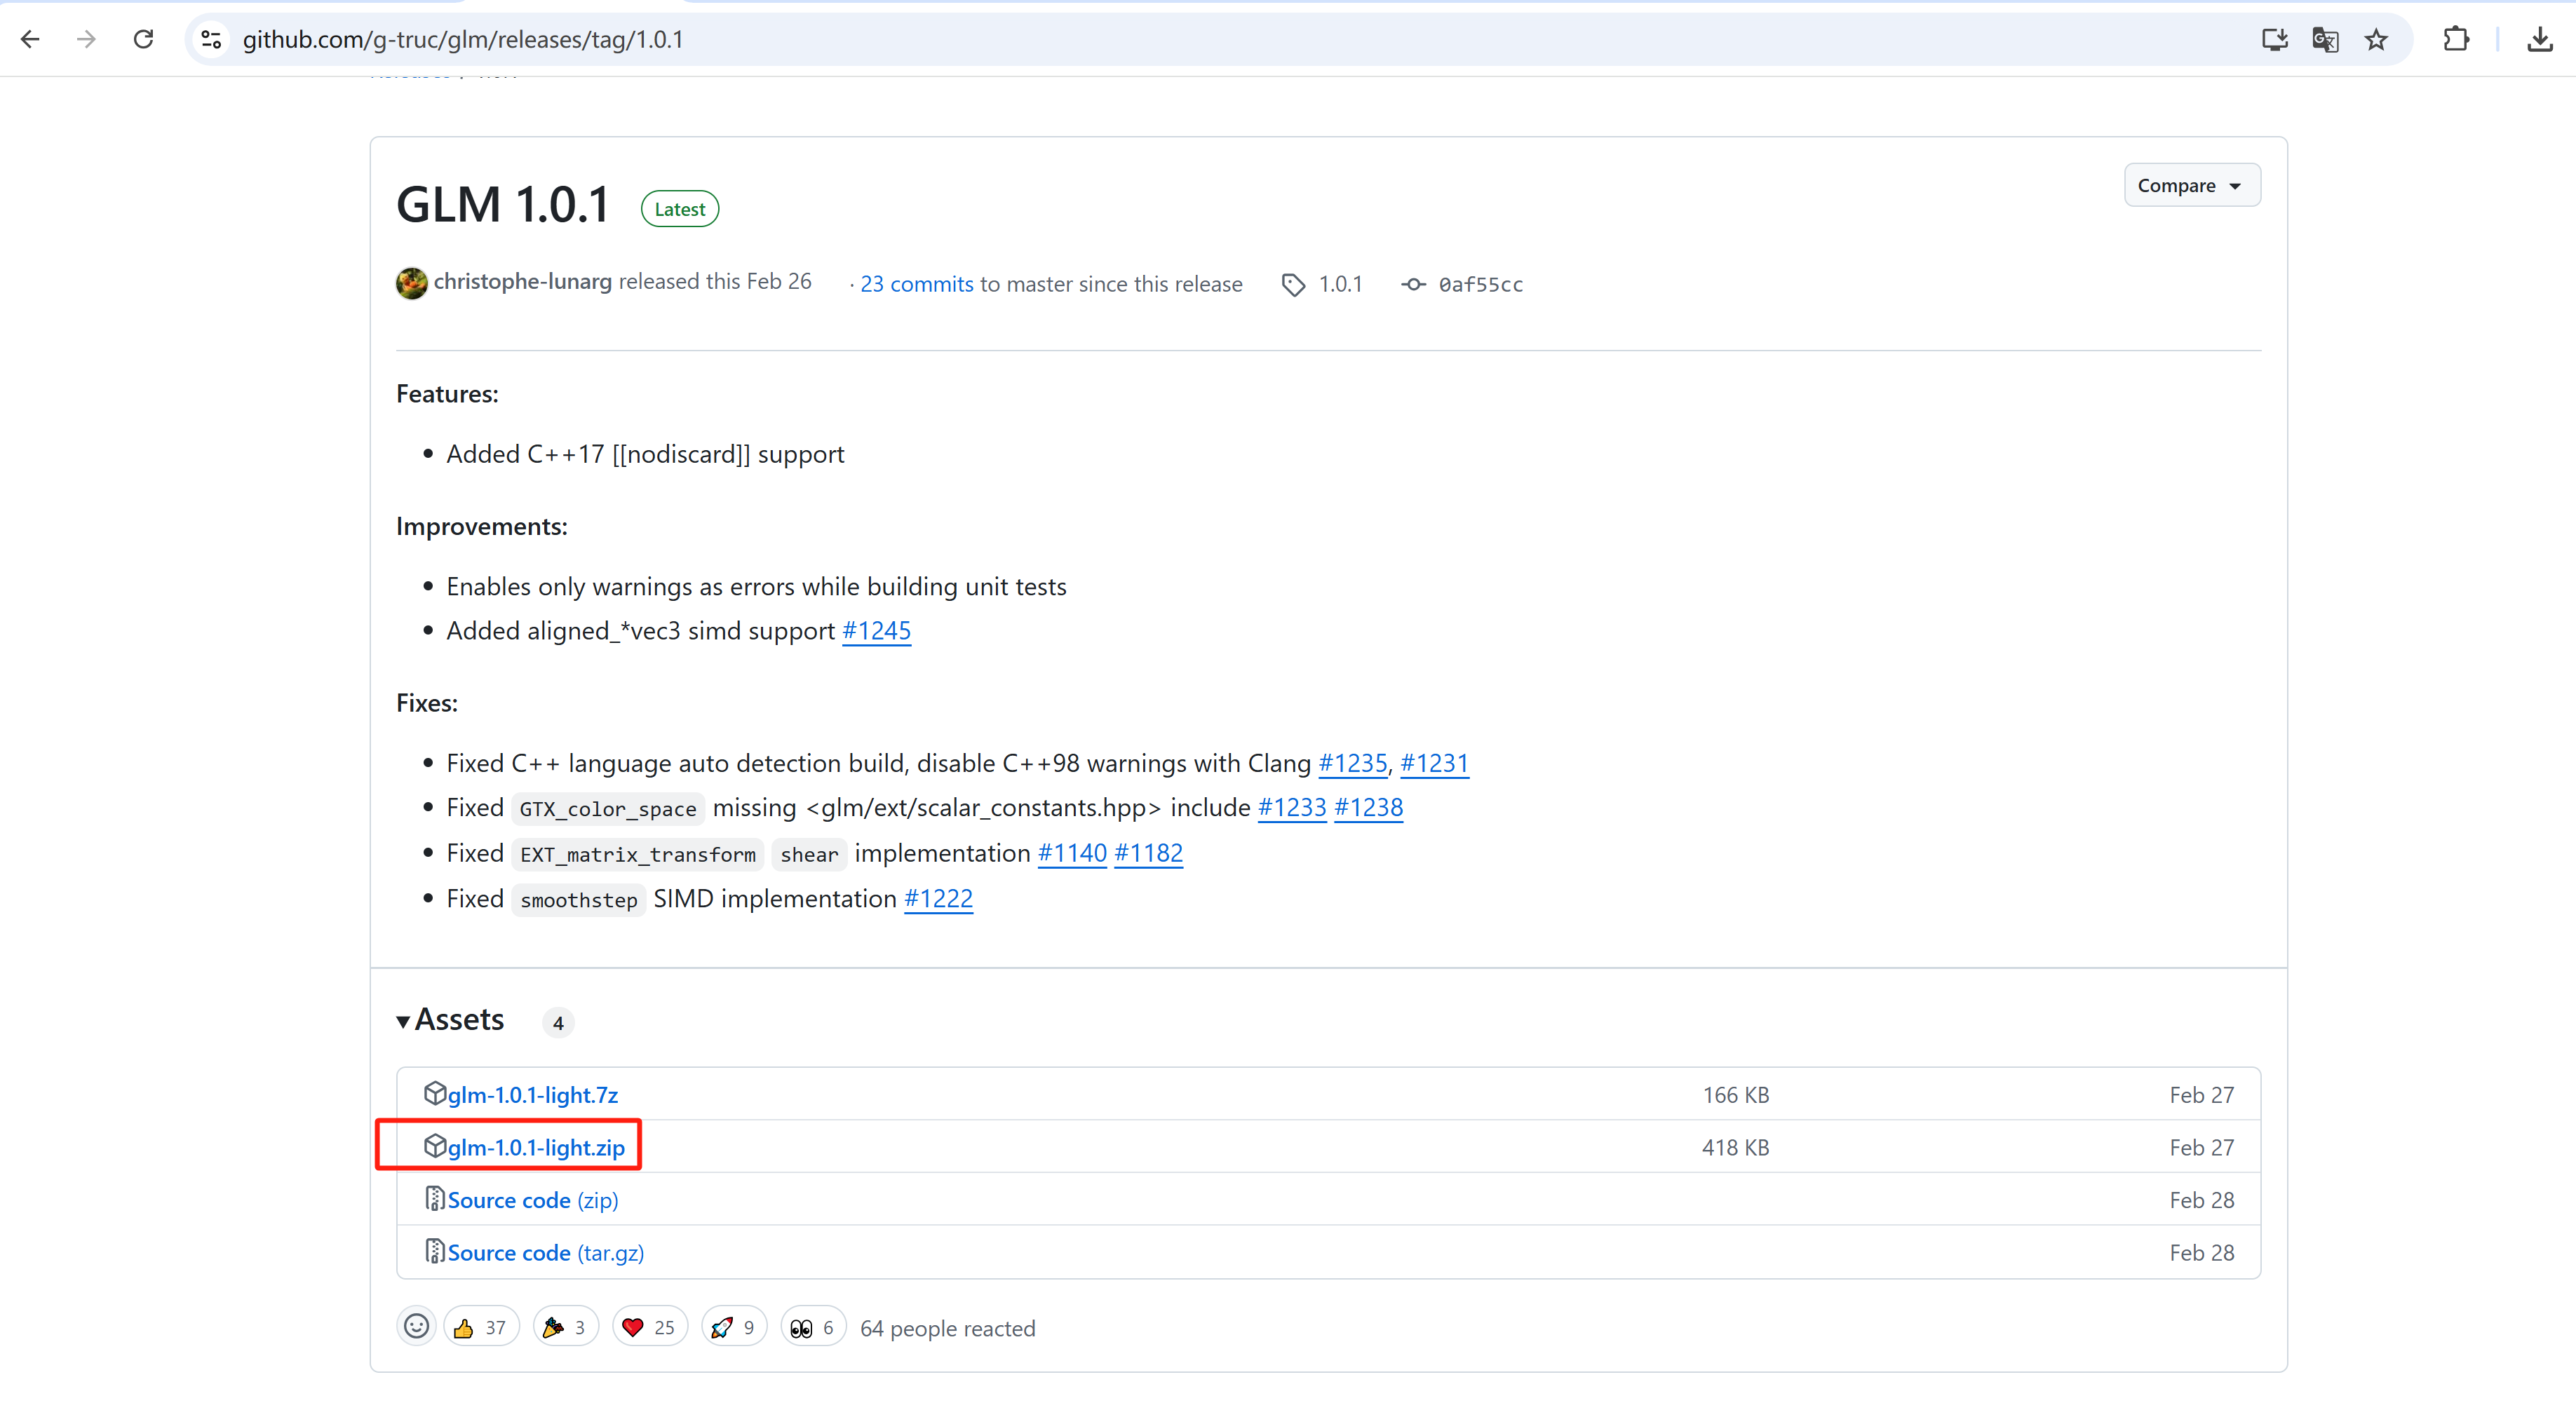Screen dimensions: 2576x1403
Task: Click the install app icon in address bar
Action: pyautogui.click(x=2274, y=39)
